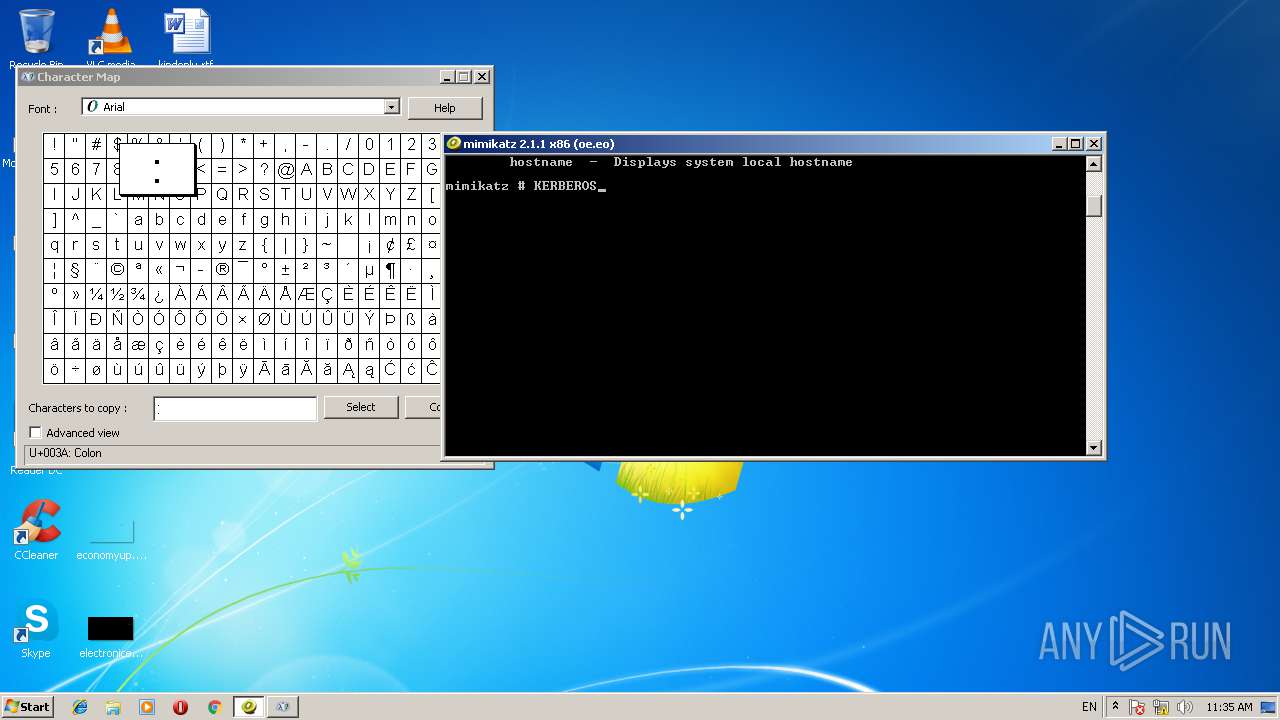Click the Characters to copy field
Image resolution: width=1280 pixels, height=720 pixels.
(x=235, y=408)
